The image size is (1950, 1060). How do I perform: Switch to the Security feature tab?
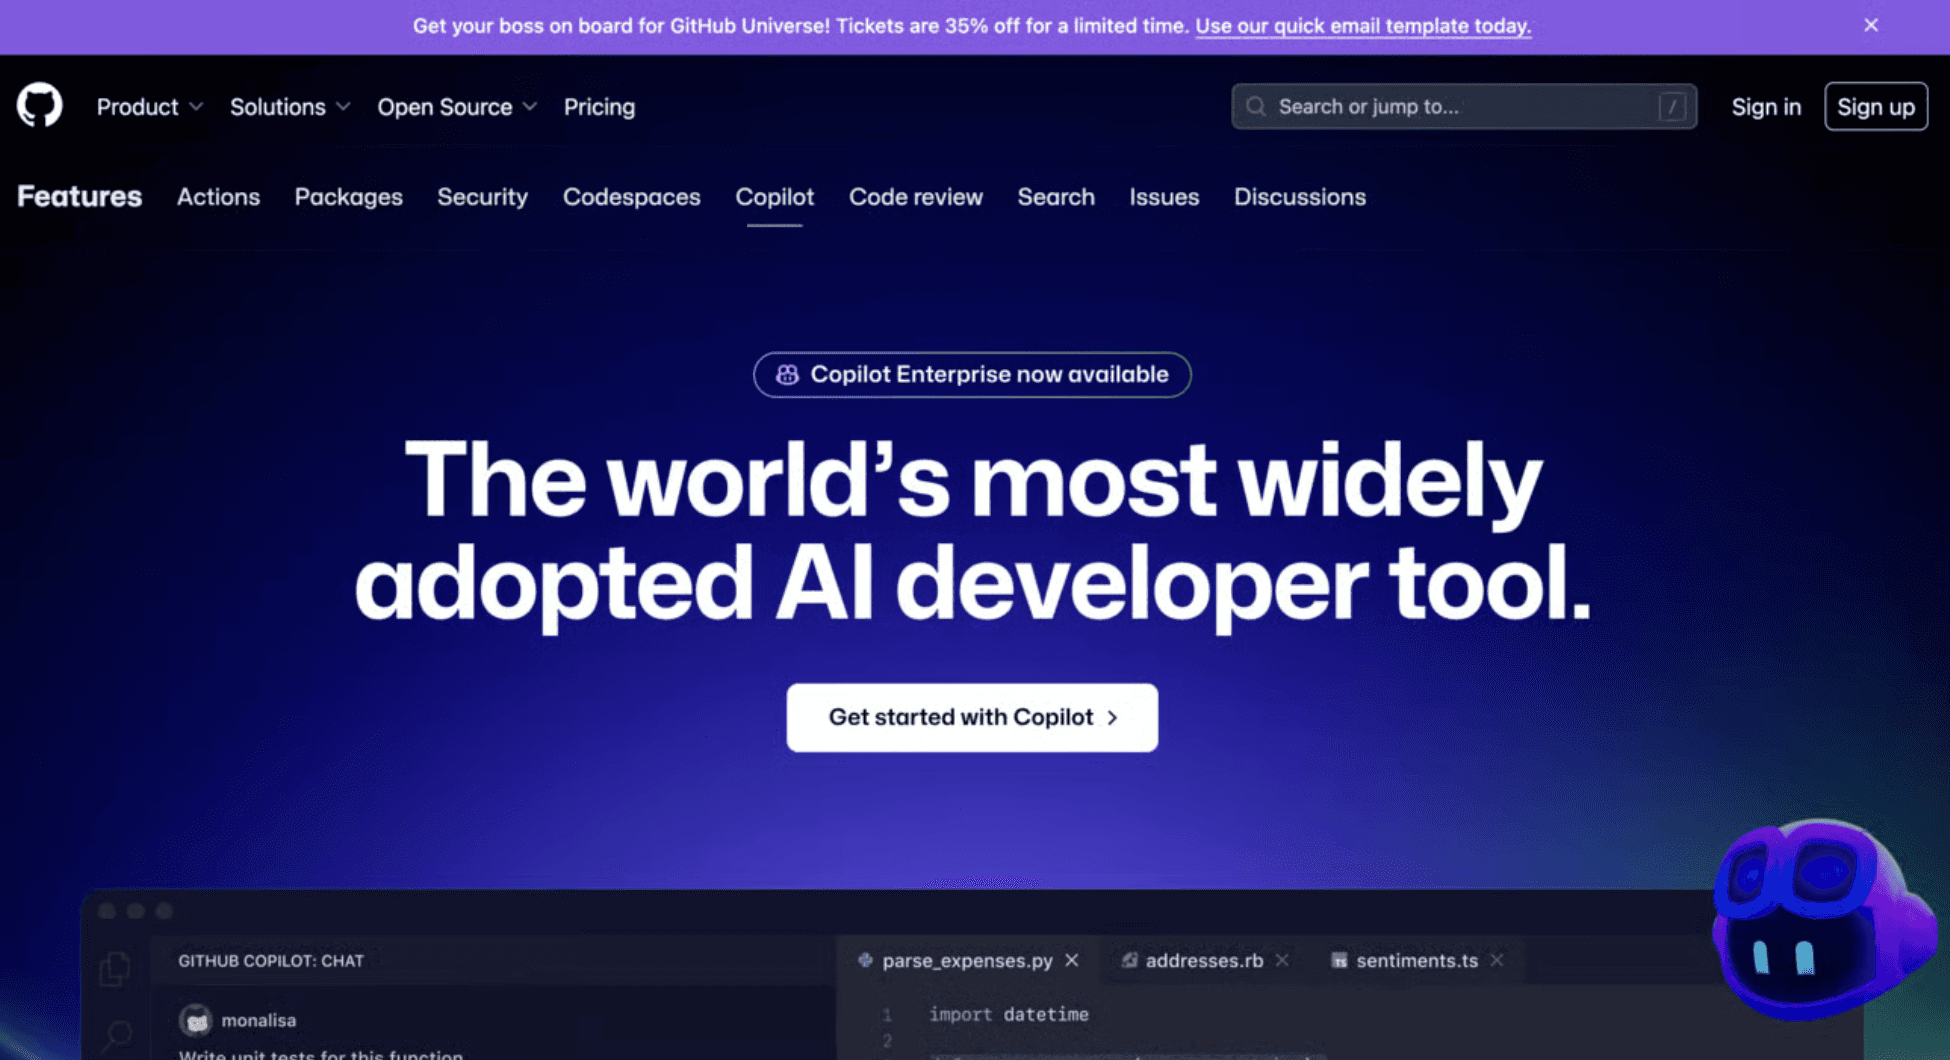483,197
